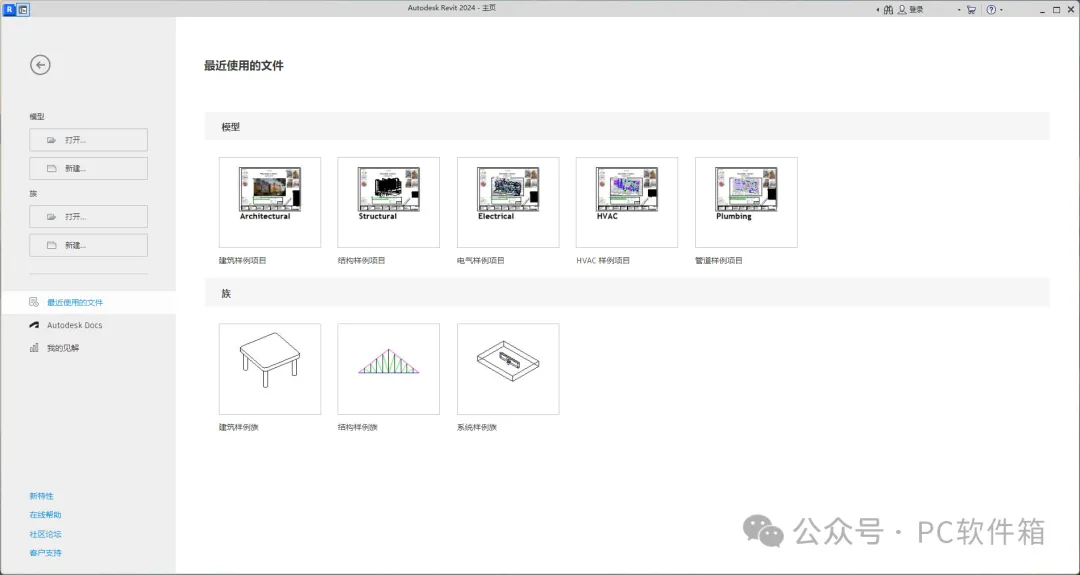Expand the InfoCenter search arrow near binoculars
This screenshot has height=575, width=1080.
coord(878,10)
